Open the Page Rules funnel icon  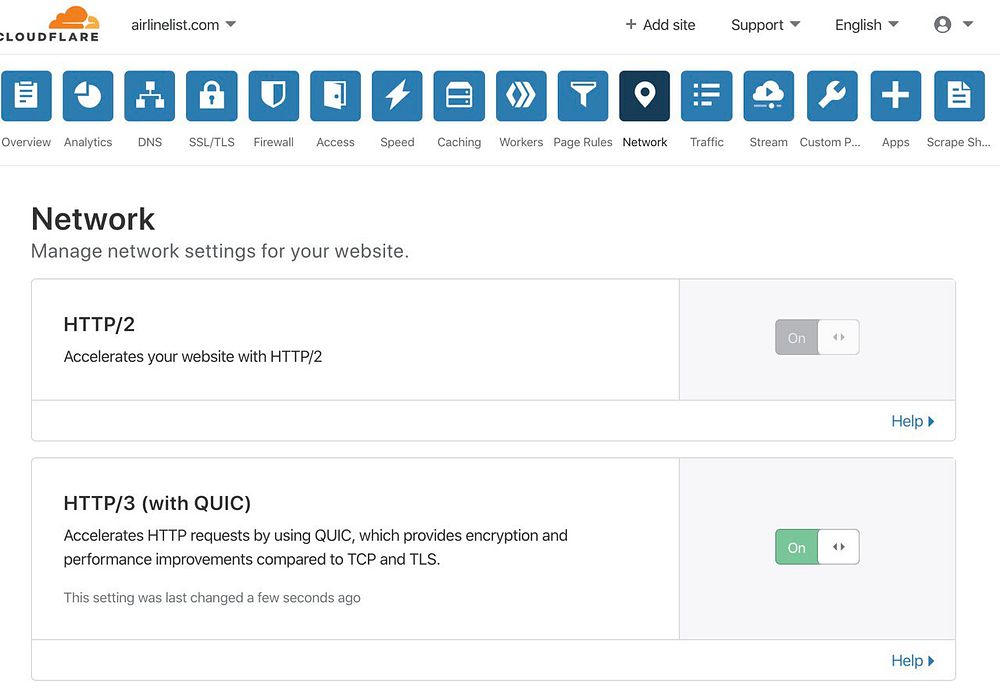coord(583,96)
